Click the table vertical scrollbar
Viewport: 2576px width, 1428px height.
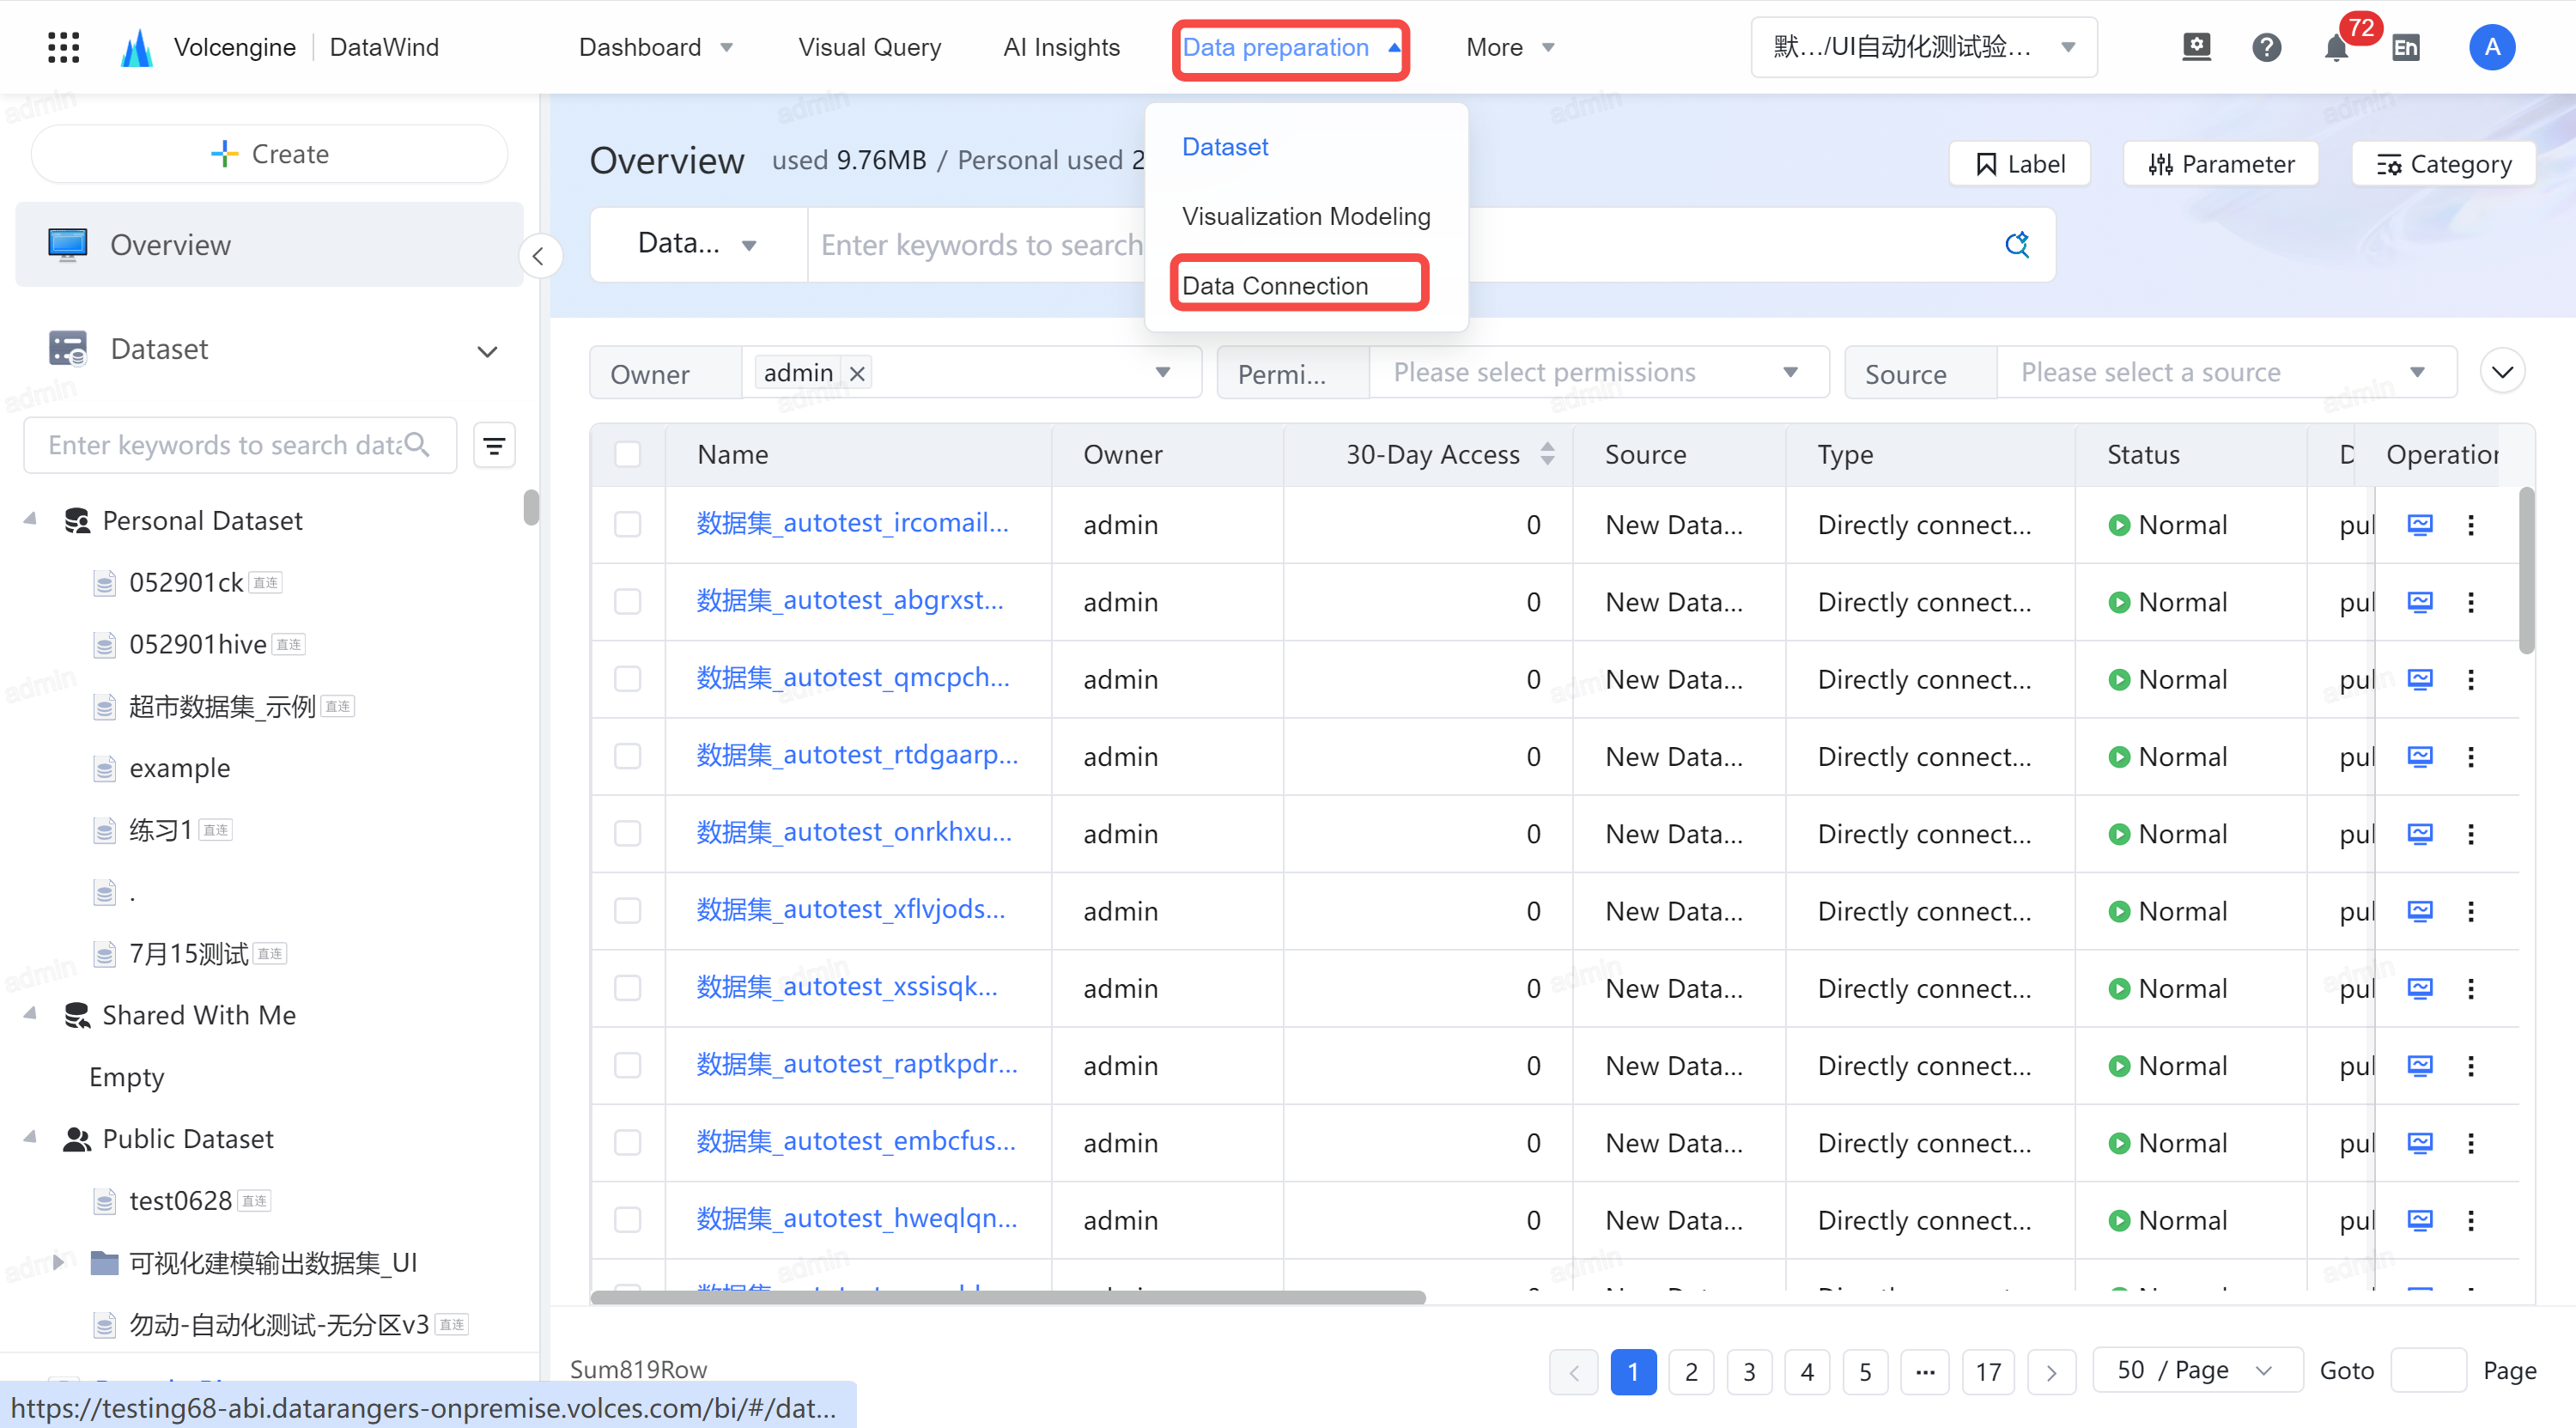click(2526, 570)
